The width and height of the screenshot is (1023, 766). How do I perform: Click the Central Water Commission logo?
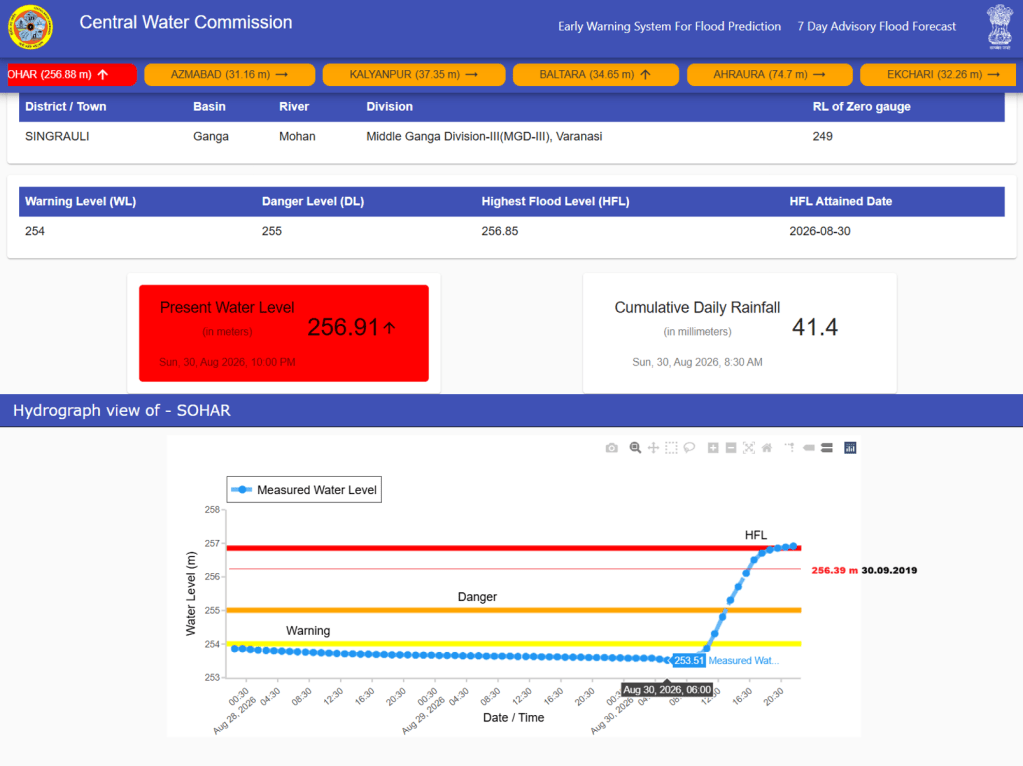(x=30, y=27)
